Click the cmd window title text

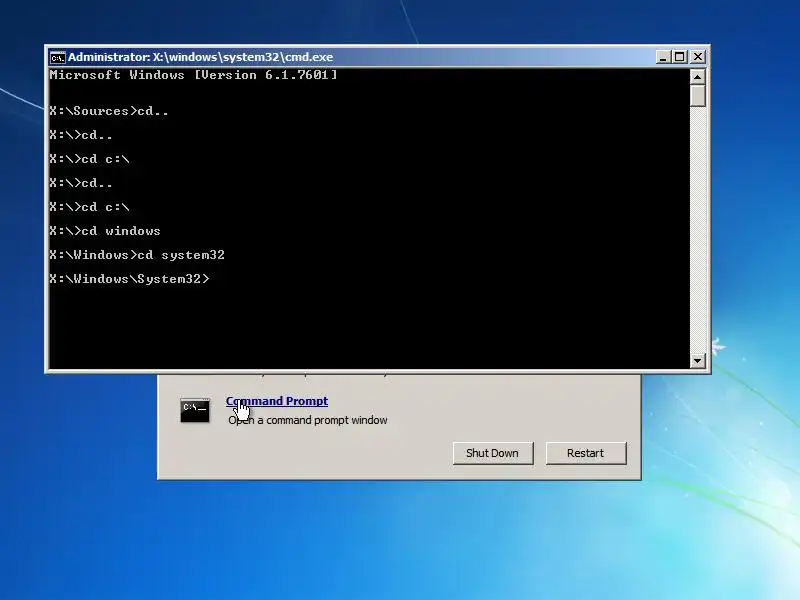coord(201,57)
